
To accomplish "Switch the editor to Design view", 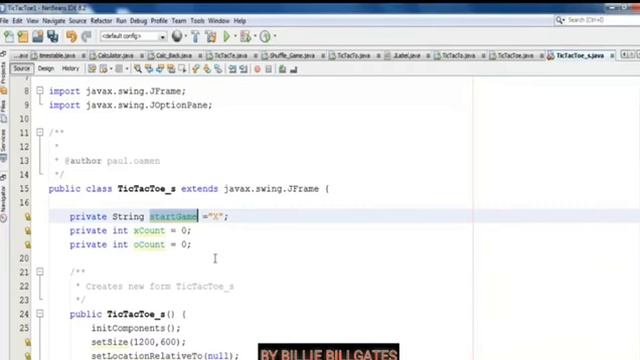I will pyautogui.click(x=46, y=69).
